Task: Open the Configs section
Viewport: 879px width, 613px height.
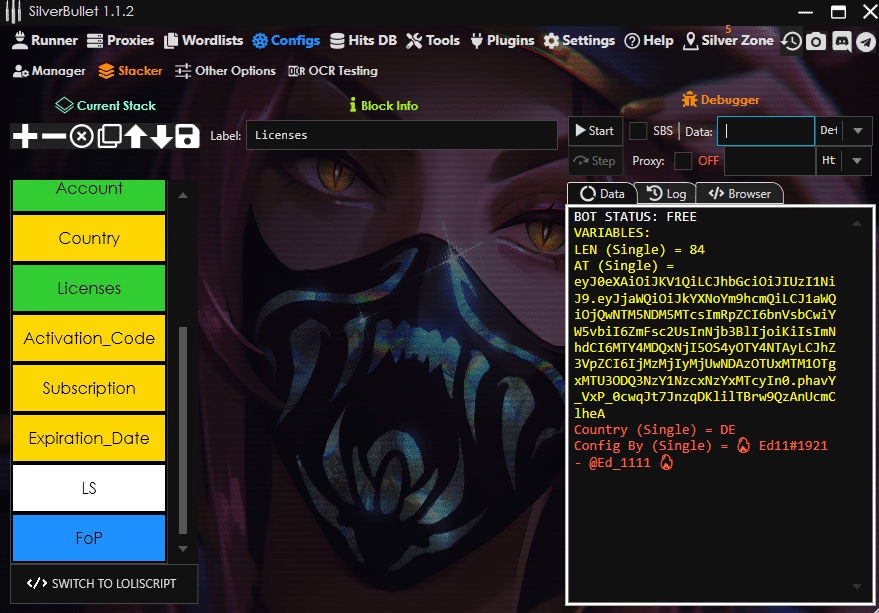Action: coord(286,40)
